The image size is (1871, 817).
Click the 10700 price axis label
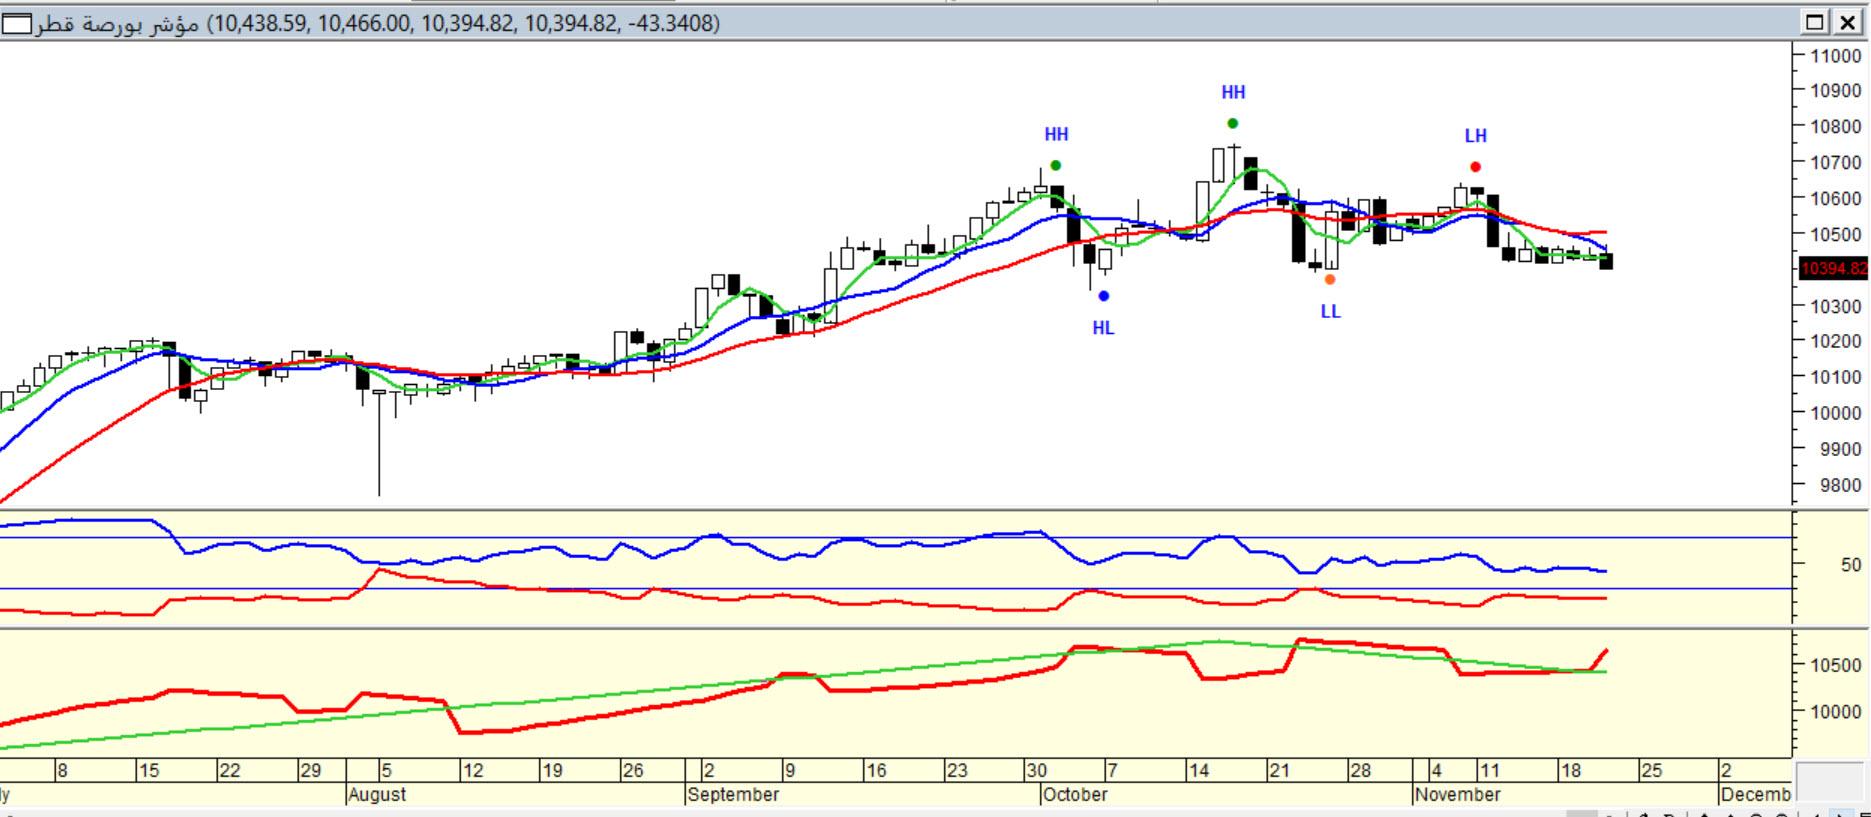[1835, 162]
